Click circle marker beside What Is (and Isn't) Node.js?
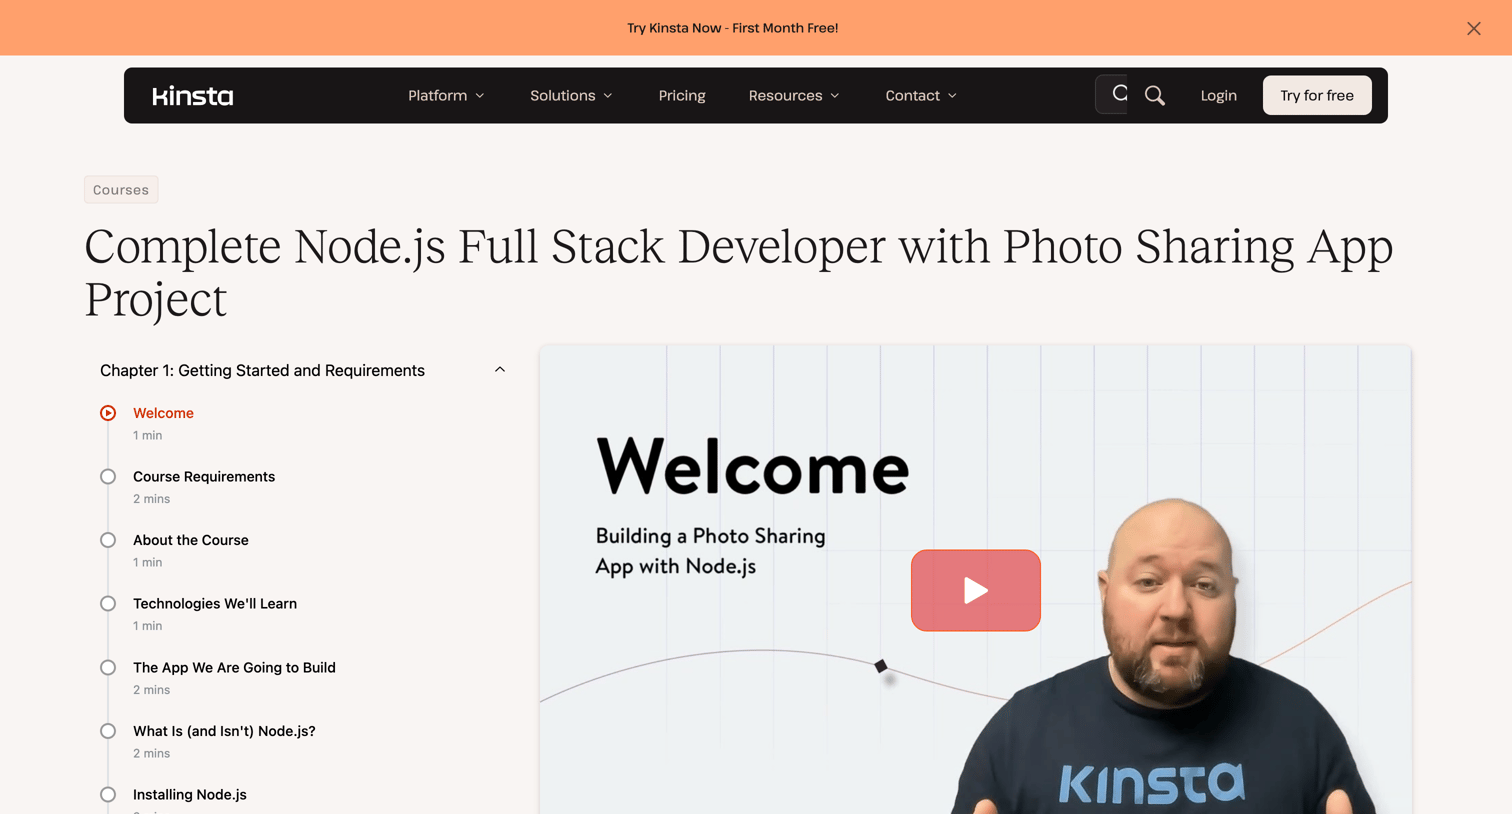Image resolution: width=1512 pixels, height=814 pixels. (x=108, y=731)
